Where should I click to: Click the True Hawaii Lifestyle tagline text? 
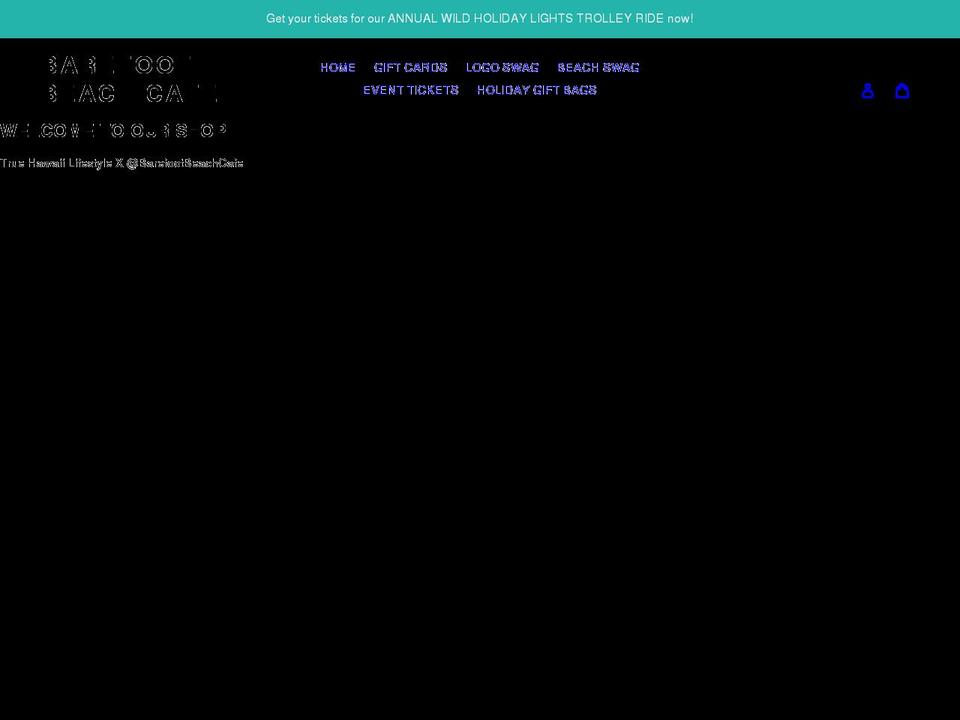[x=122, y=163]
